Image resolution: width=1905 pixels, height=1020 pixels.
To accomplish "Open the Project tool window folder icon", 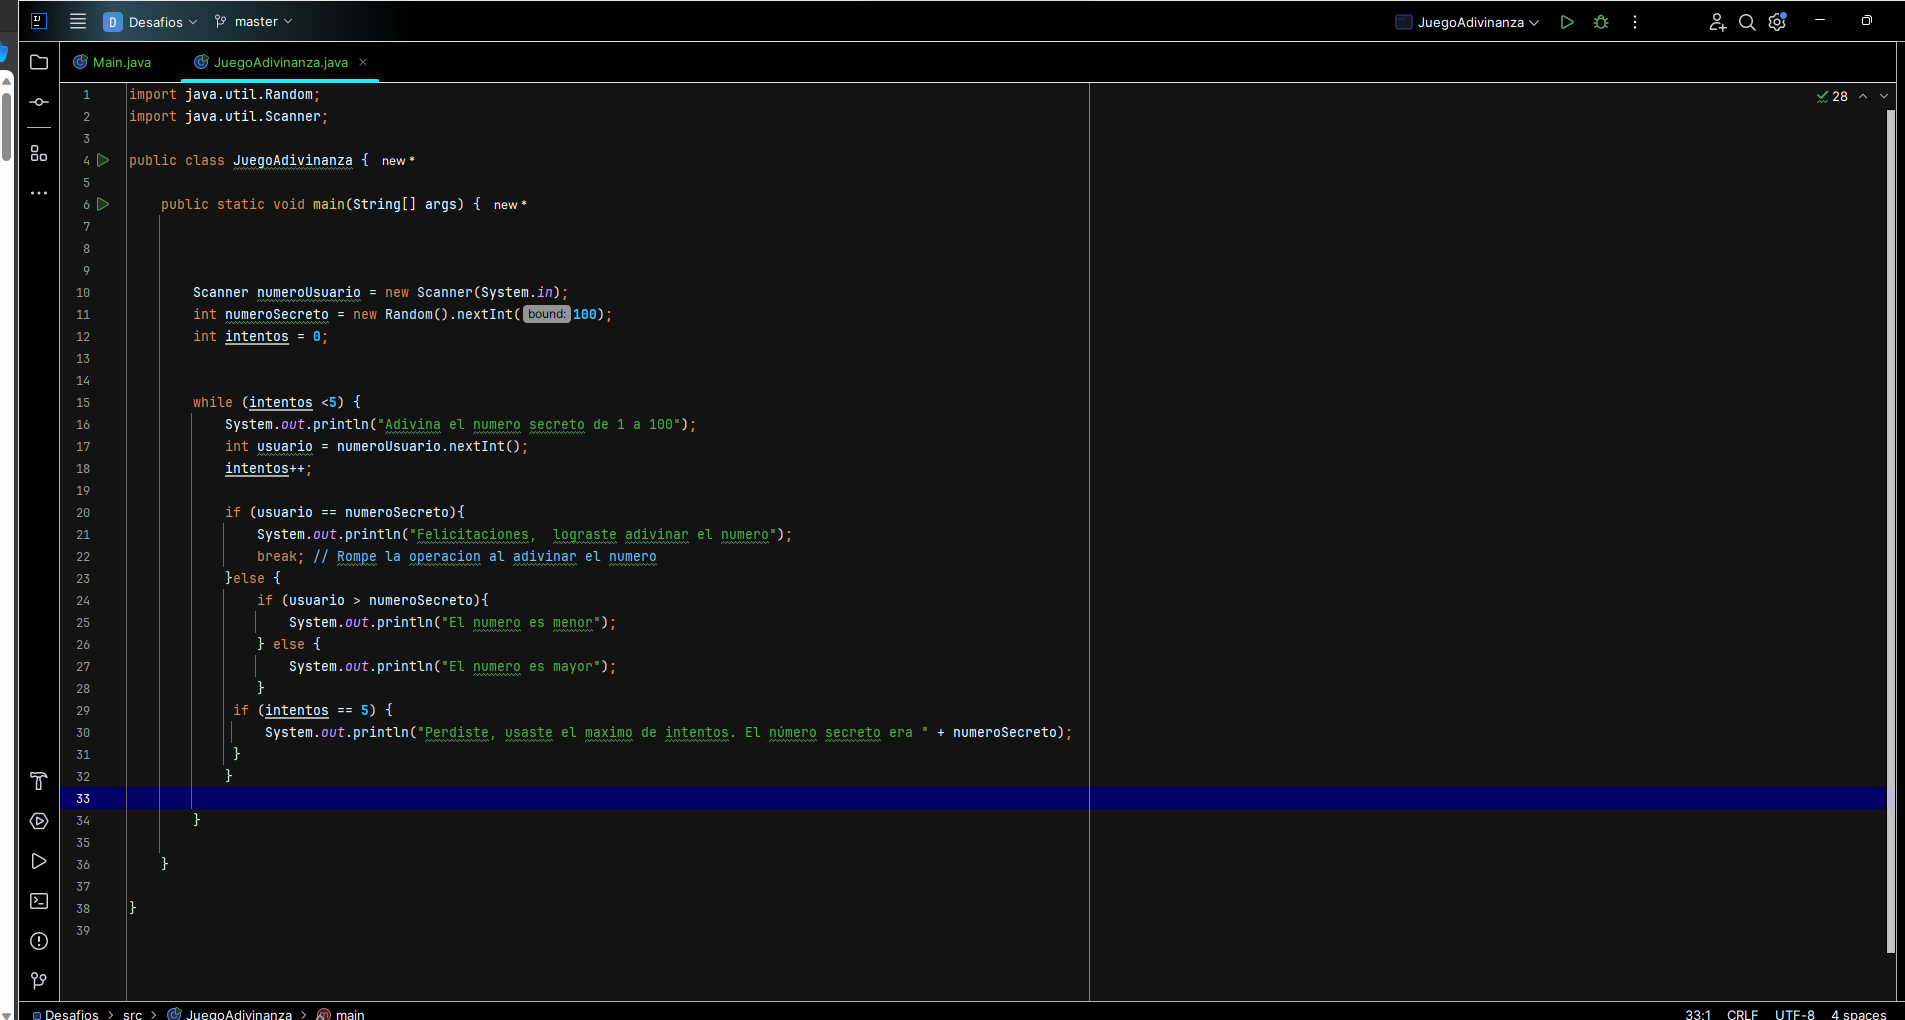I will tap(39, 62).
